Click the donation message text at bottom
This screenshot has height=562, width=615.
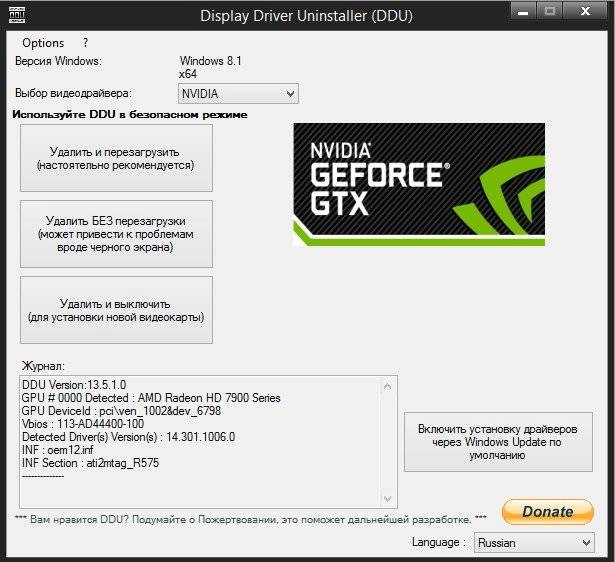click(251, 519)
